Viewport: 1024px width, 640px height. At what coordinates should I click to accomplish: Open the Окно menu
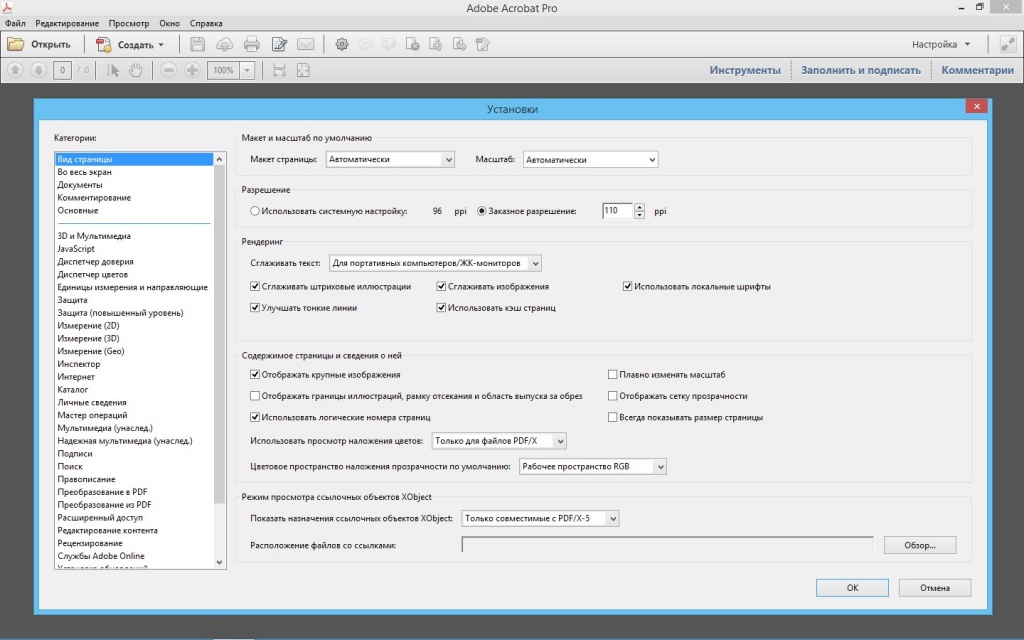(x=169, y=23)
